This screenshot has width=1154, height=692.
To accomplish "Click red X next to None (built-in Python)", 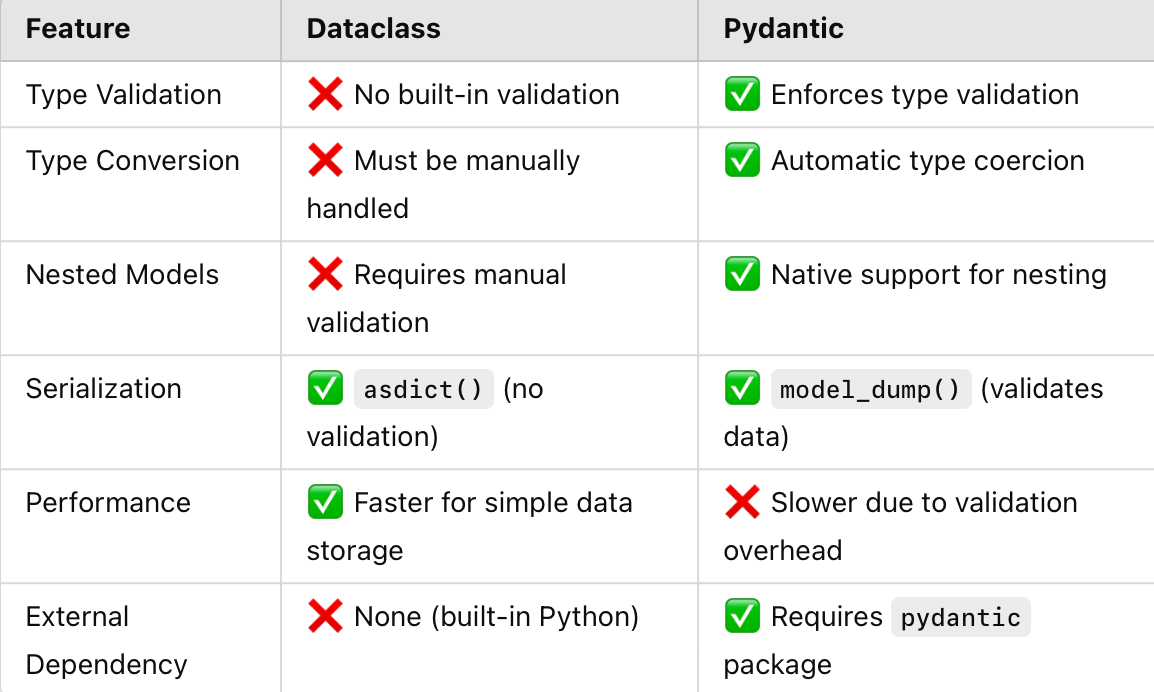I will pyautogui.click(x=325, y=617).
